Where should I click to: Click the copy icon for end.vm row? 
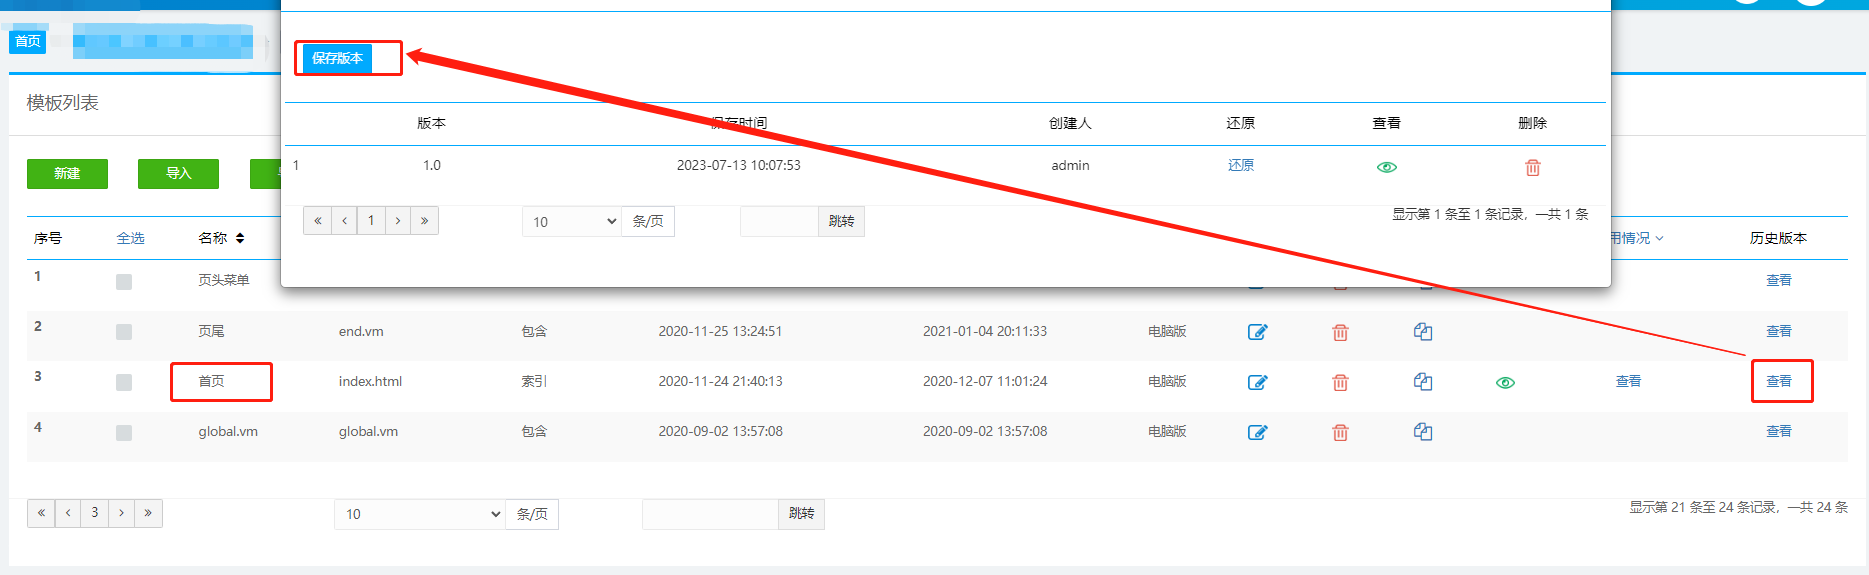tap(1423, 332)
